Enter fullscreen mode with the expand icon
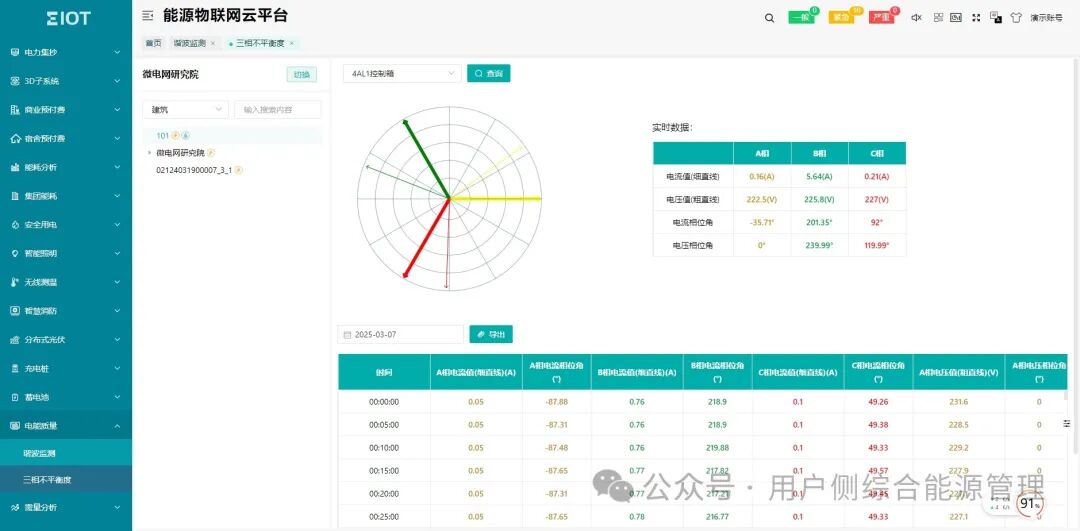The image size is (1080, 531). click(x=976, y=18)
